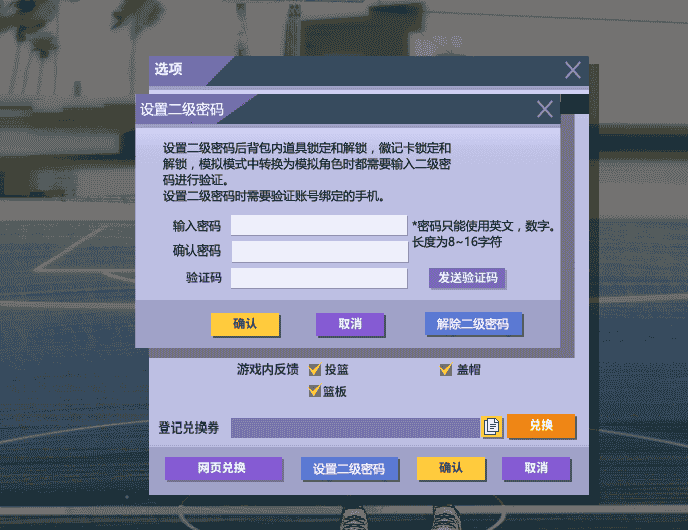
Task: Close the 设置二级密码 dialog with X
Action: [545, 109]
